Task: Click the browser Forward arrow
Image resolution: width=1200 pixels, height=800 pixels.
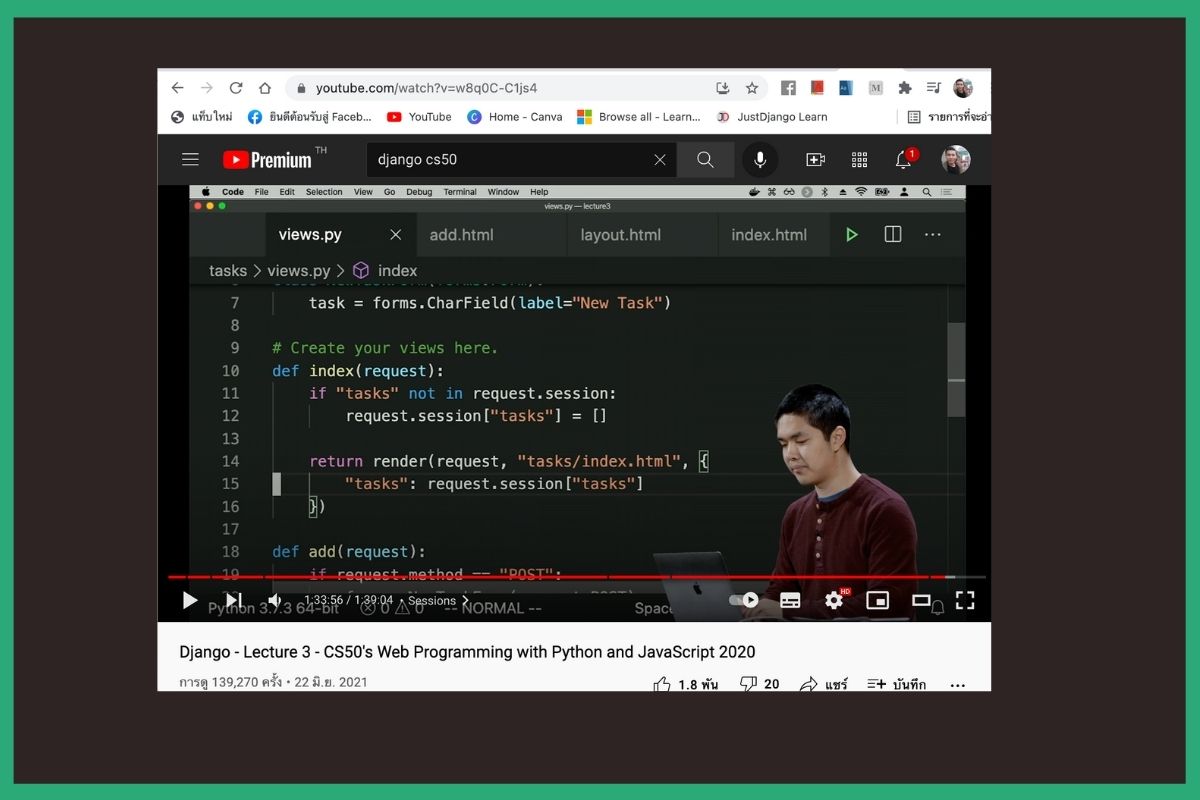Action: (x=207, y=88)
